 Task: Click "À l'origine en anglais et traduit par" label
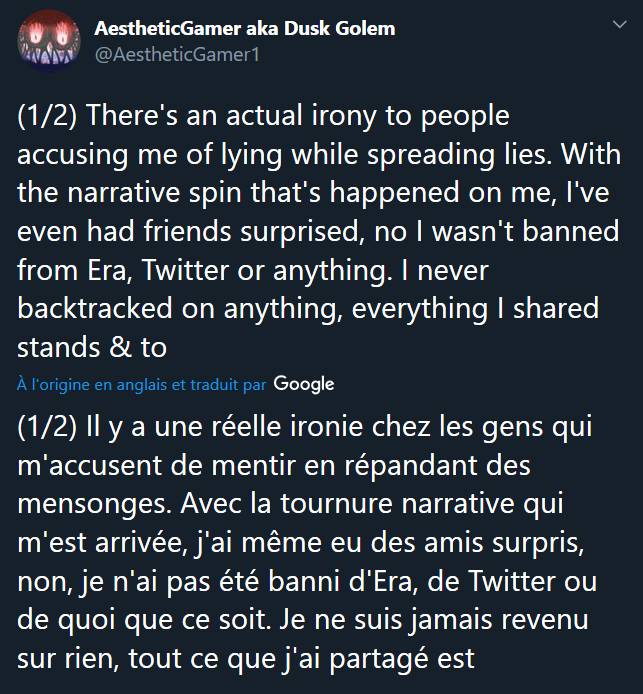pyautogui.click(x=142, y=384)
